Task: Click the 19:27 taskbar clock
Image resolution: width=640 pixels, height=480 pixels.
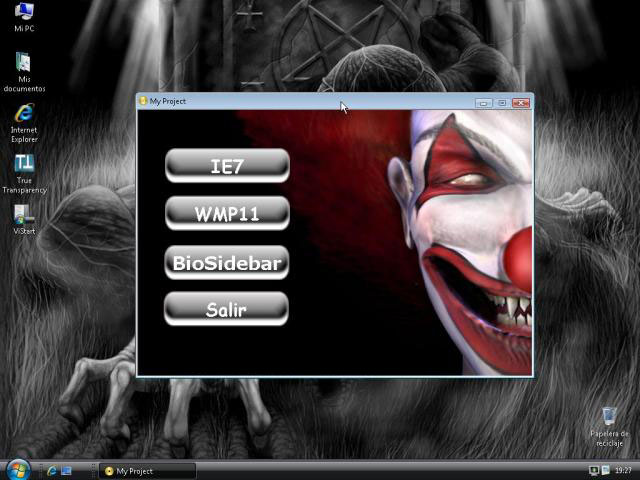Action: [x=623, y=471]
